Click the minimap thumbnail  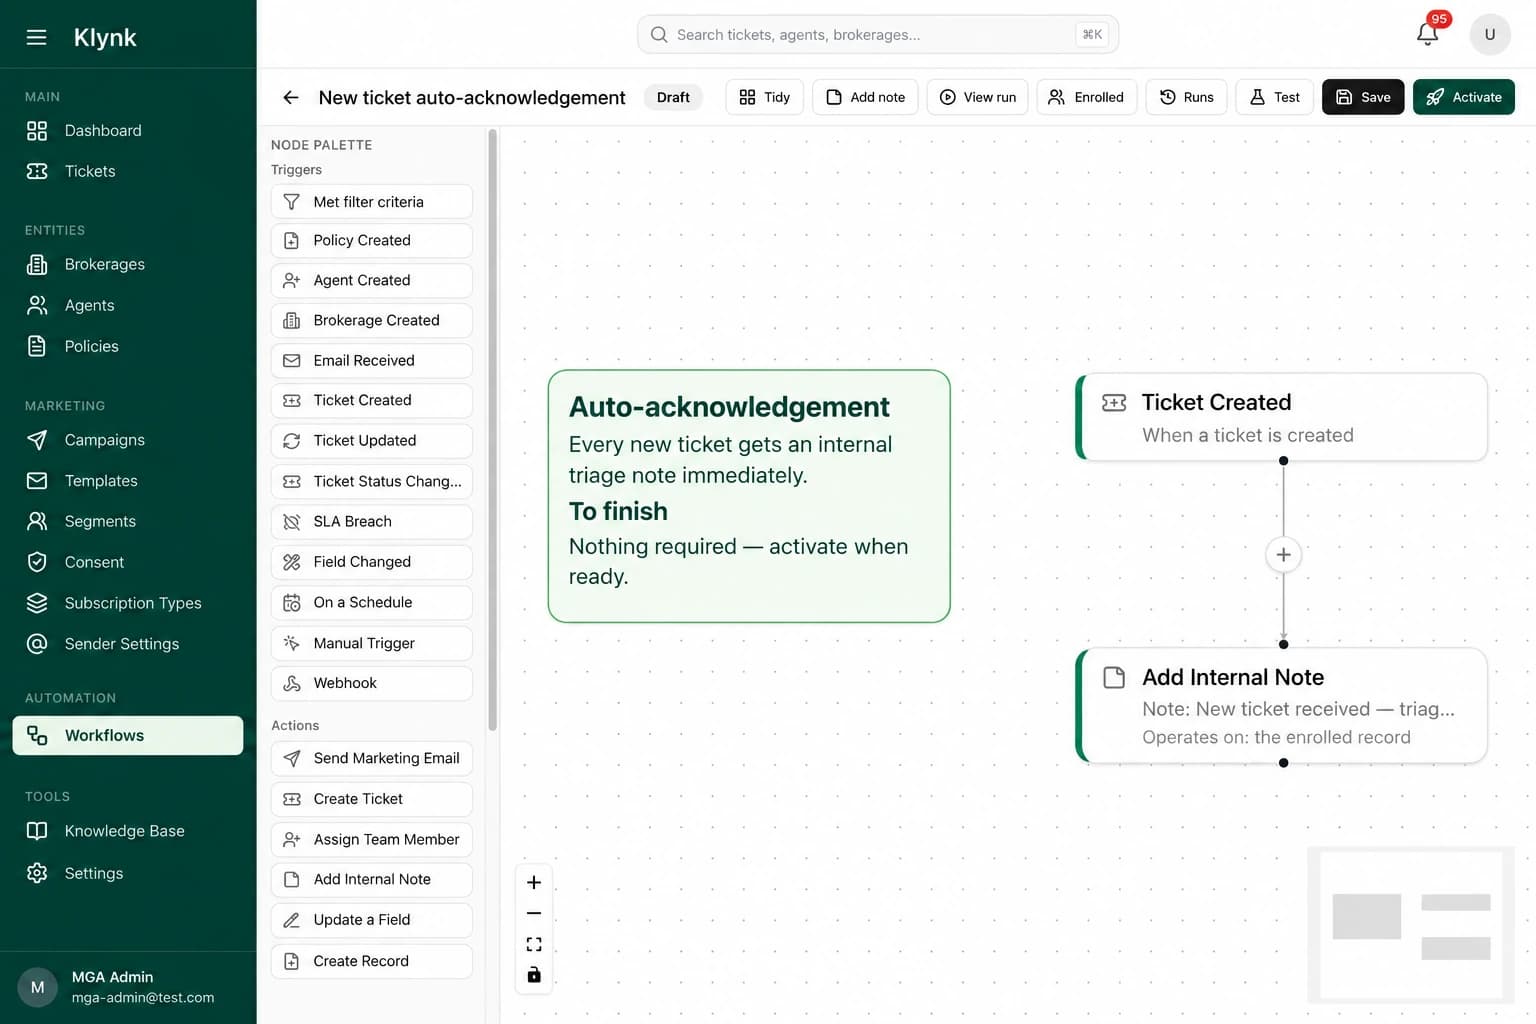tap(1411, 925)
